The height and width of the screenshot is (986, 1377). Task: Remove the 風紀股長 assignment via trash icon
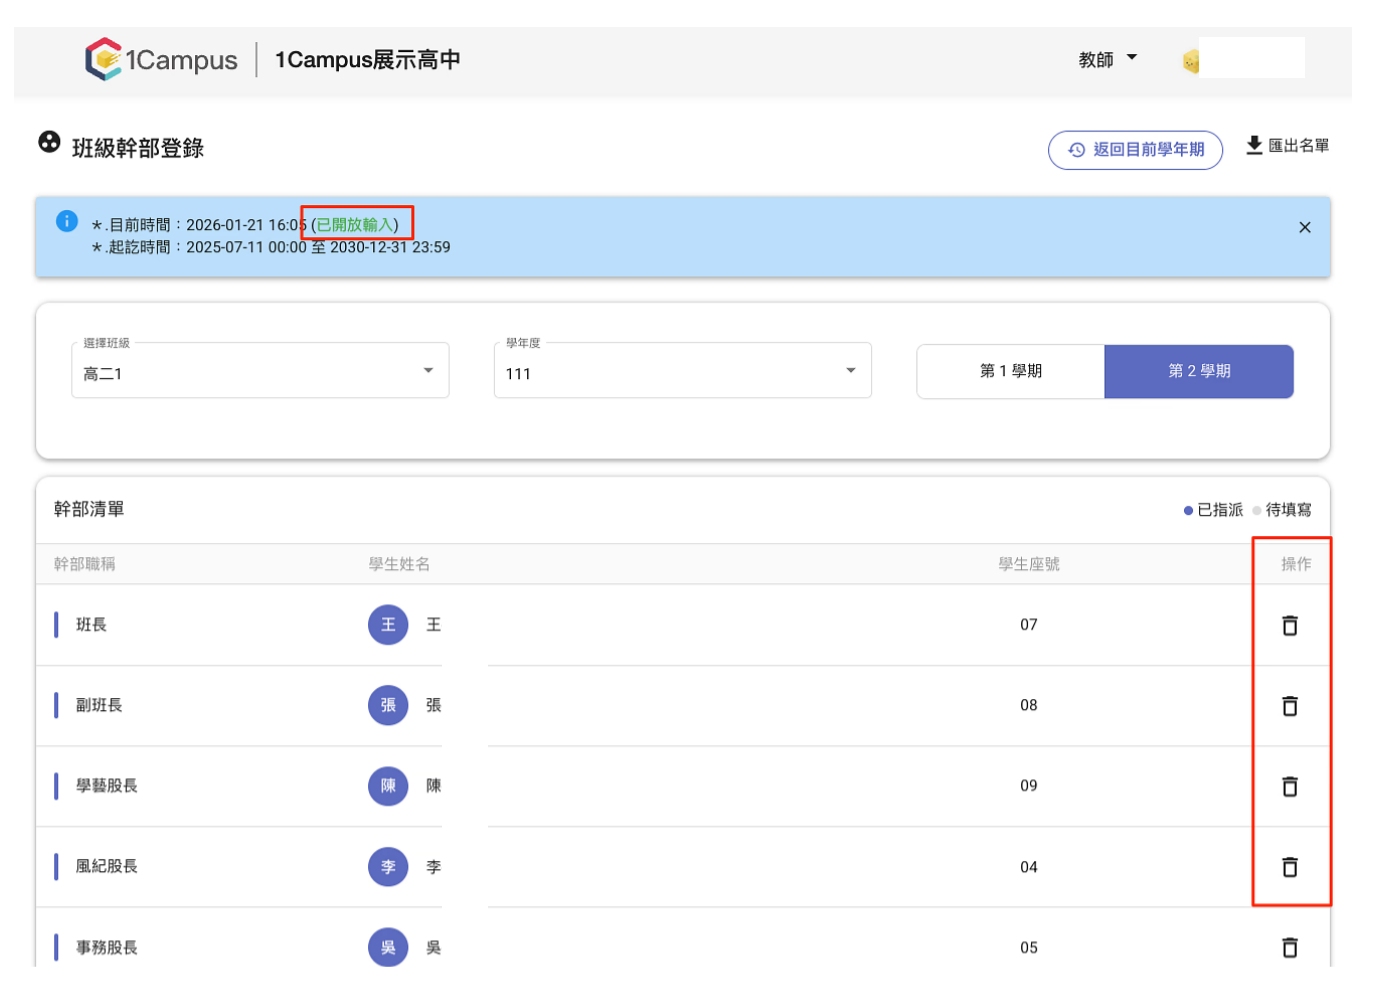1290,867
